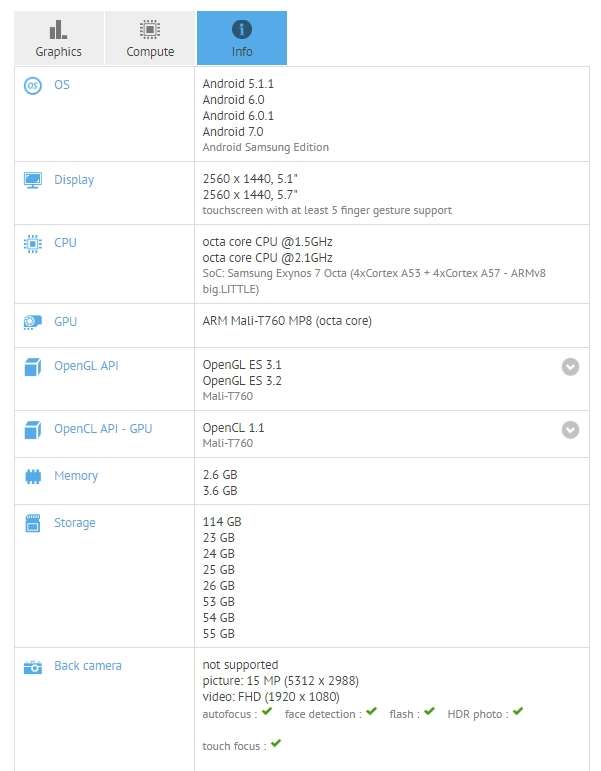
Task: Click the OpenCL API - GPU label
Action: (103, 429)
